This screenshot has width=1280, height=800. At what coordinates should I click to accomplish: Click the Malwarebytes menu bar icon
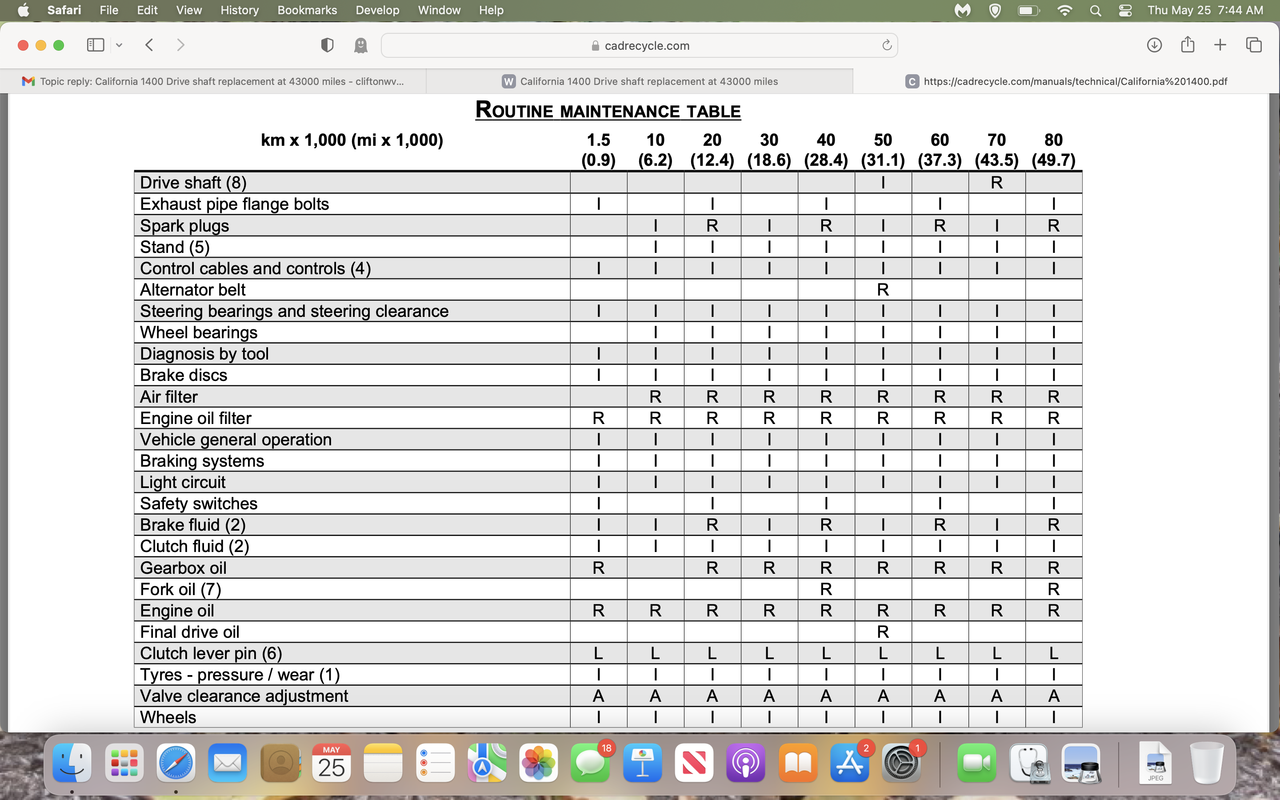tap(963, 10)
